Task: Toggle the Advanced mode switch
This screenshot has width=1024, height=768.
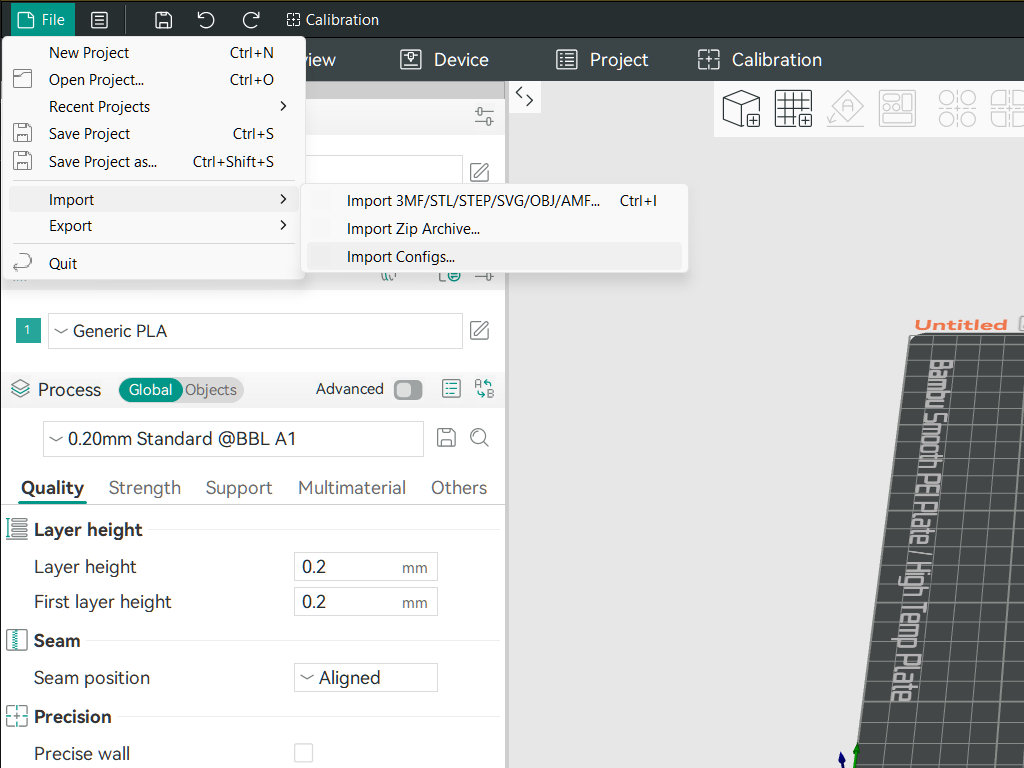Action: pos(408,390)
